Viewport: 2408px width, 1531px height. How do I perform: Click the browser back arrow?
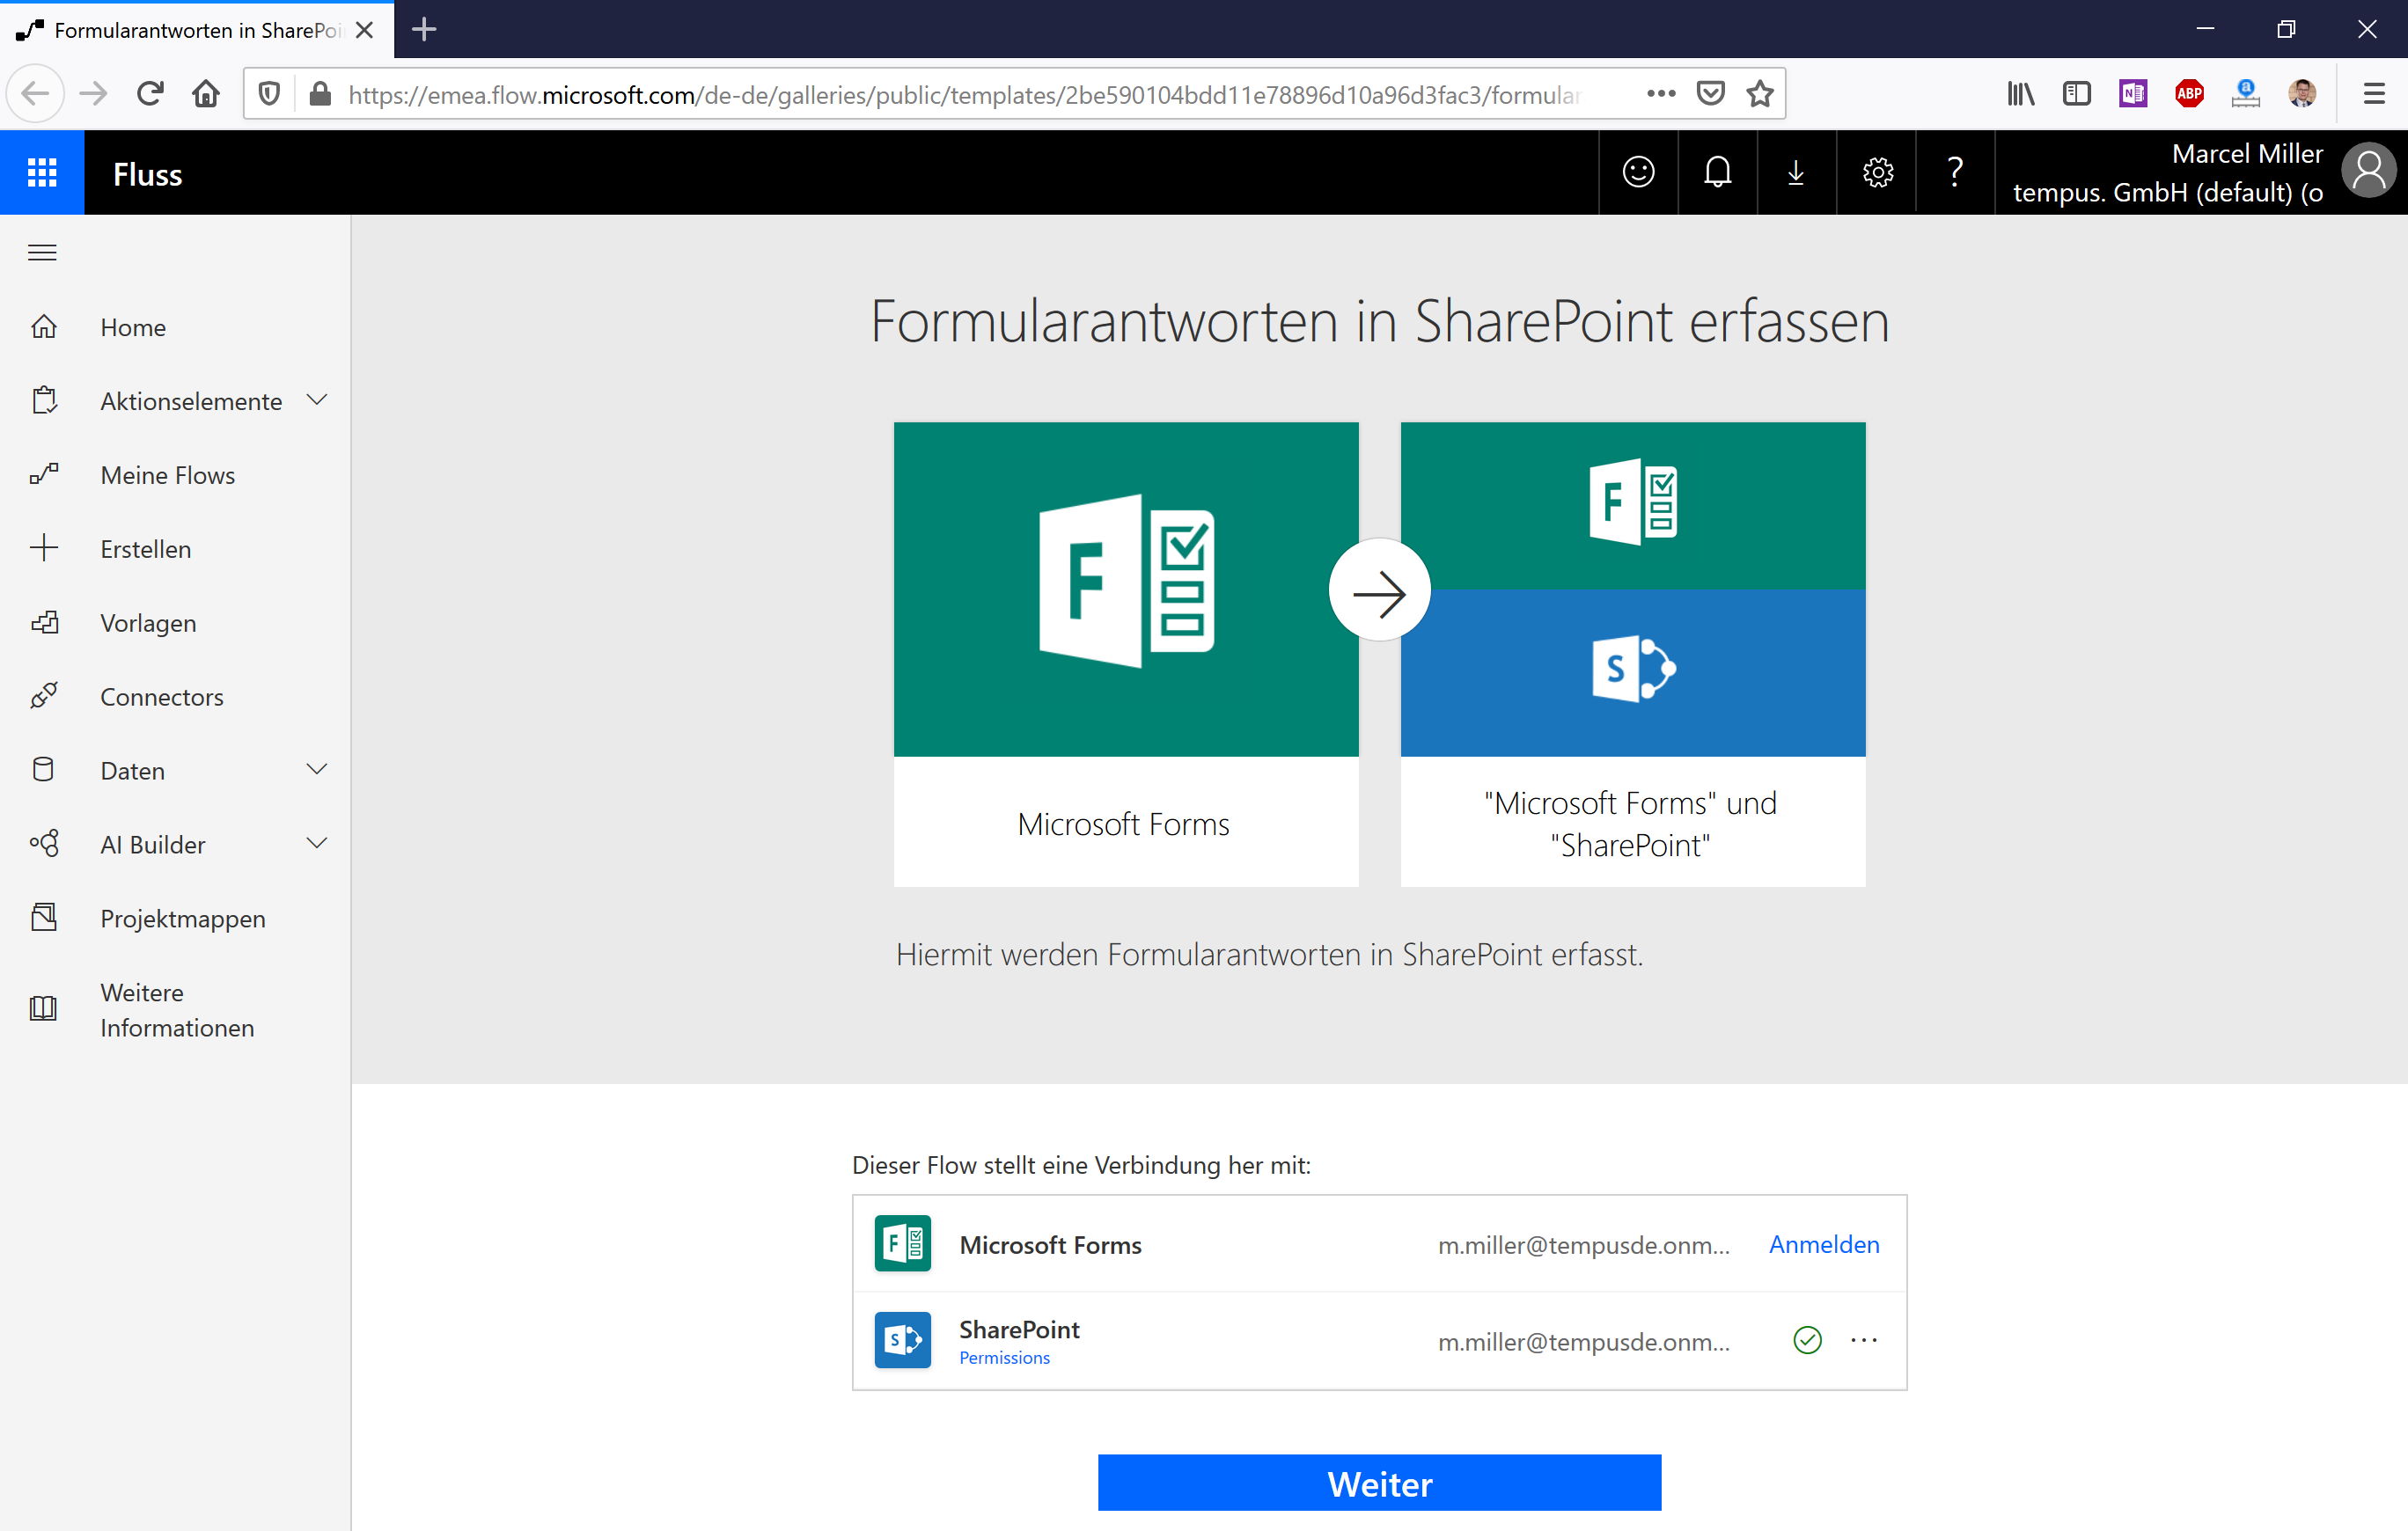tap(35, 94)
